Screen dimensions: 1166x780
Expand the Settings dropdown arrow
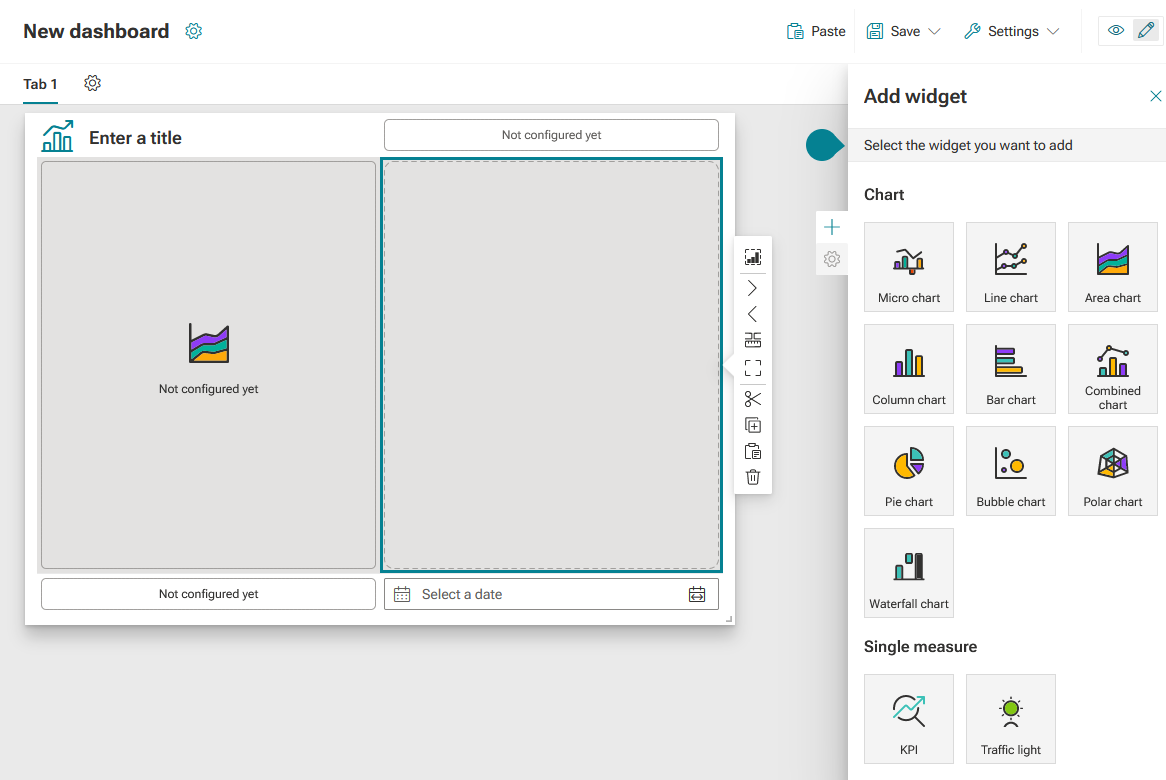[1053, 31]
